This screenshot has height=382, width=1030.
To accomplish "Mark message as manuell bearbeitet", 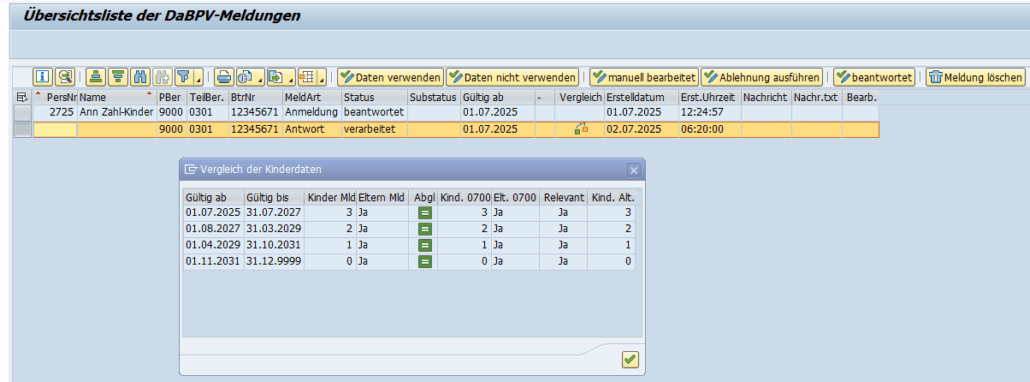I will click(644, 77).
